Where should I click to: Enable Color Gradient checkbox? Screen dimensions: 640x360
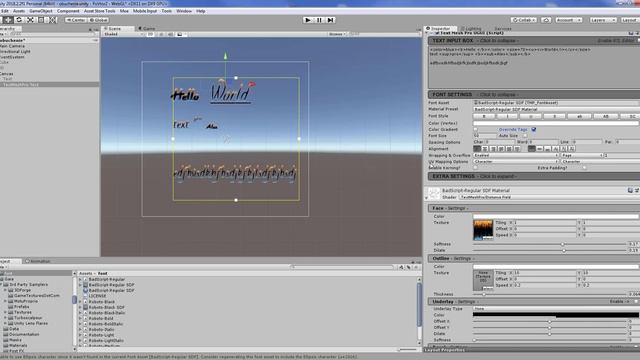[476, 129]
